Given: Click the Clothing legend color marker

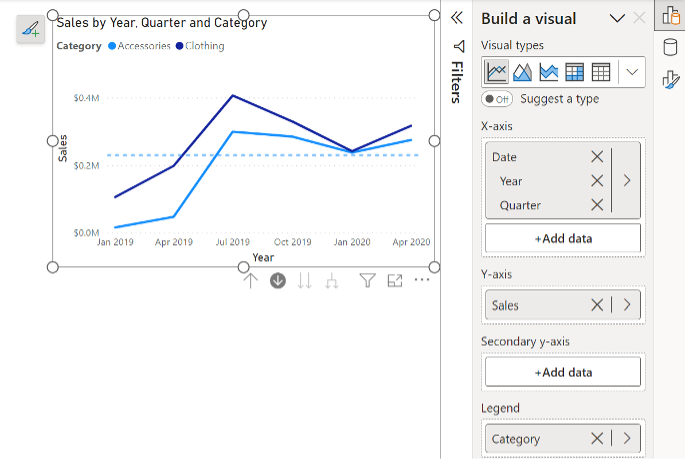Looking at the screenshot, I should (180, 46).
